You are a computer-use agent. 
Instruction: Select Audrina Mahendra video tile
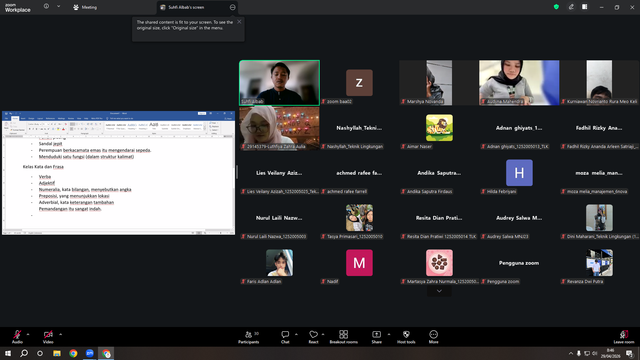[519, 83]
